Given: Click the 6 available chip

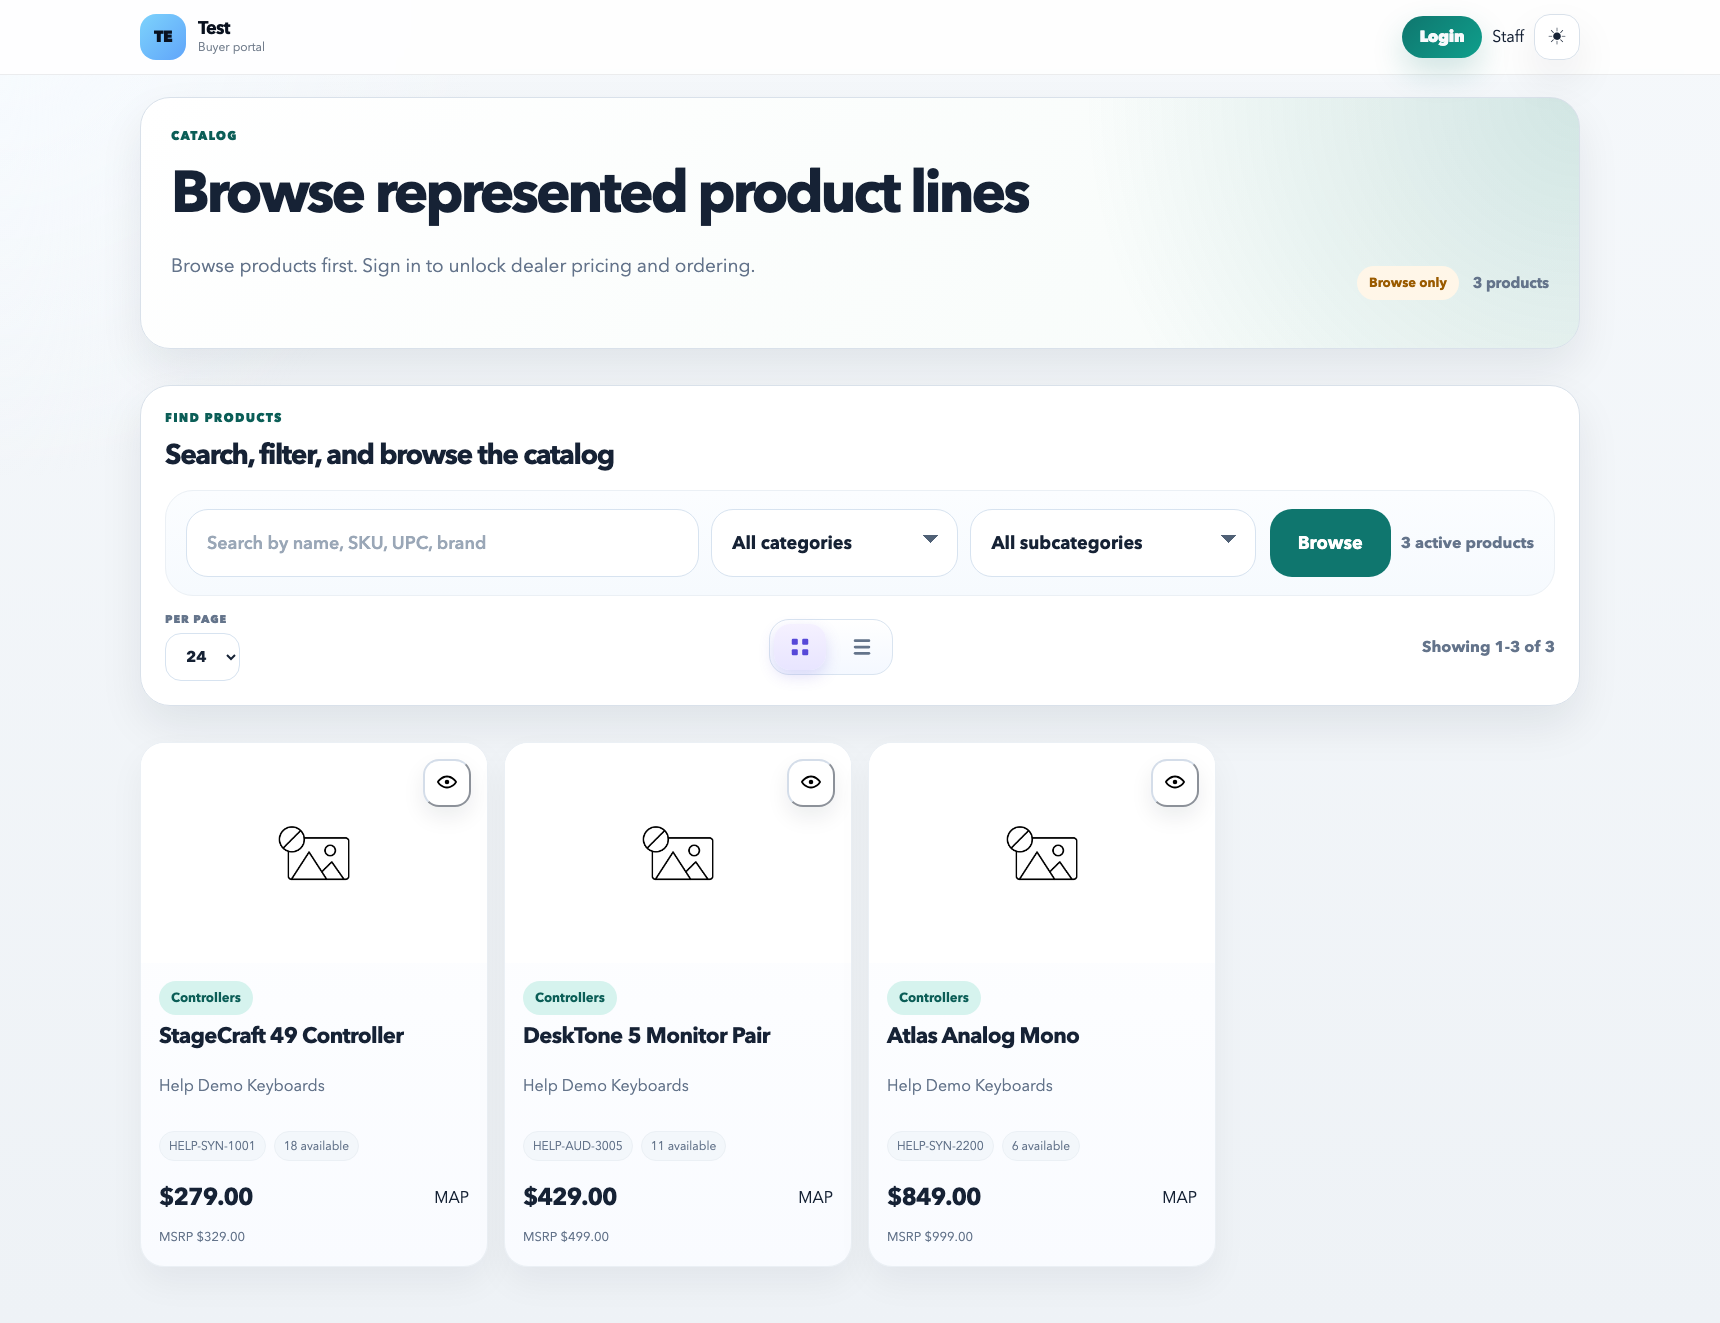Looking at the screenshot, I should [1041, 1146].
